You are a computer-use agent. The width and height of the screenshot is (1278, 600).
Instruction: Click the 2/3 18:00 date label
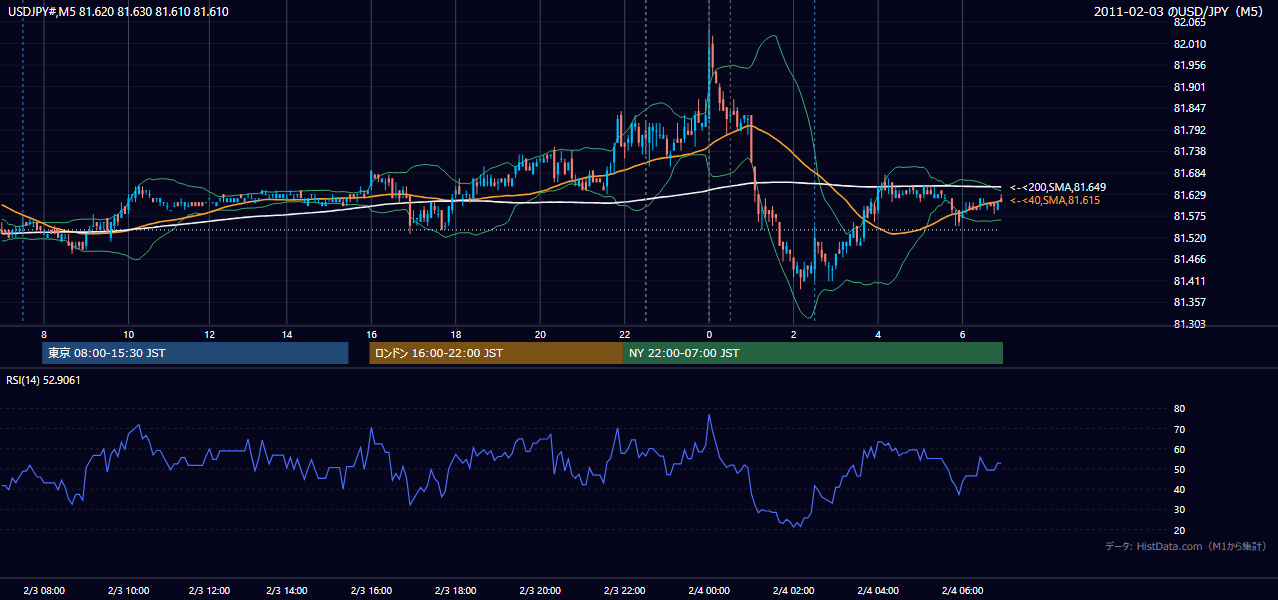click(455, 590)
